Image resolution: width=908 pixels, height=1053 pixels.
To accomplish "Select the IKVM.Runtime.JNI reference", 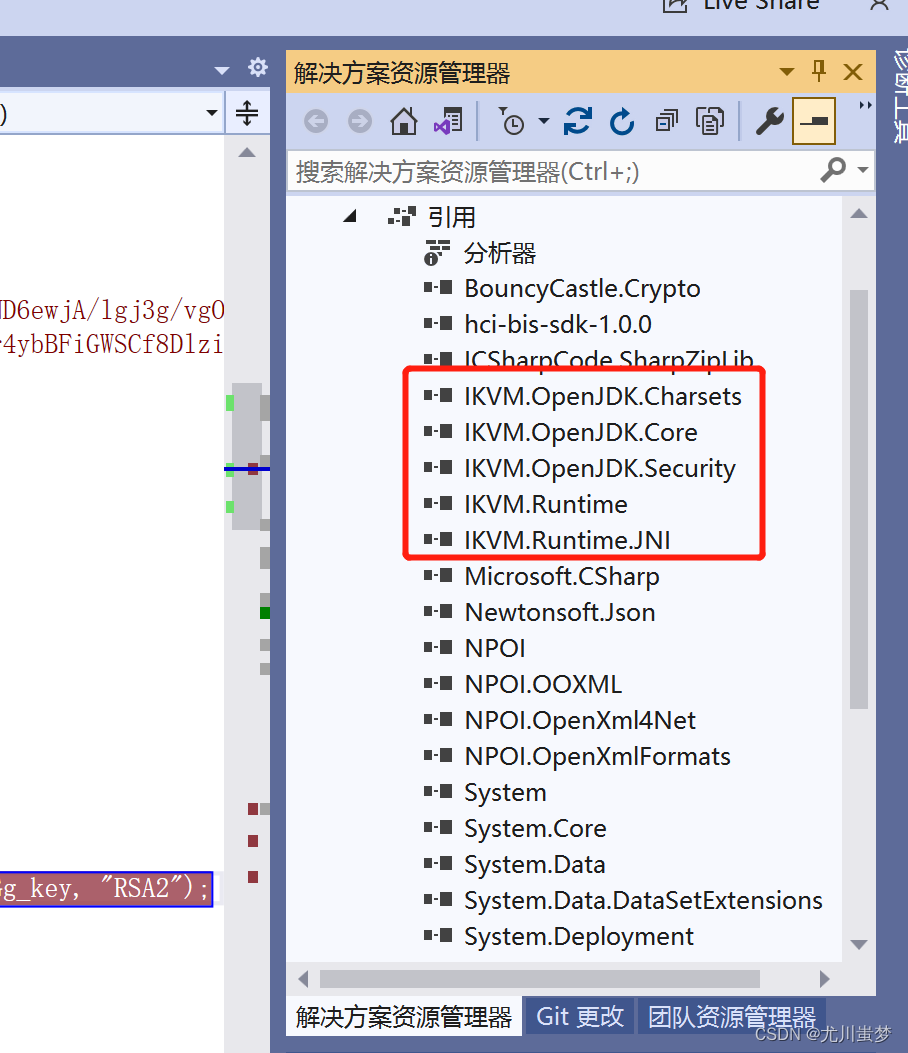I will pyautogui.click(x=568, y=541).
